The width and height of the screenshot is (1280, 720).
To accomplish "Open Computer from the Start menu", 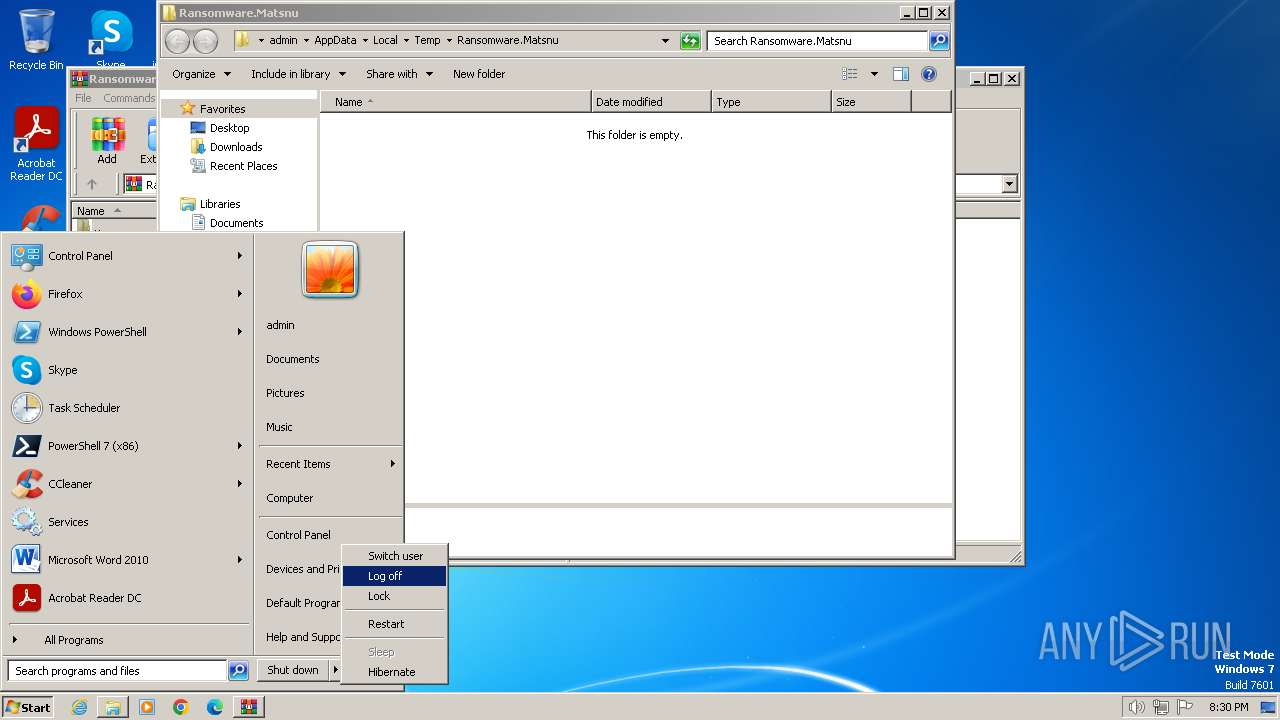I will point(289,498).
